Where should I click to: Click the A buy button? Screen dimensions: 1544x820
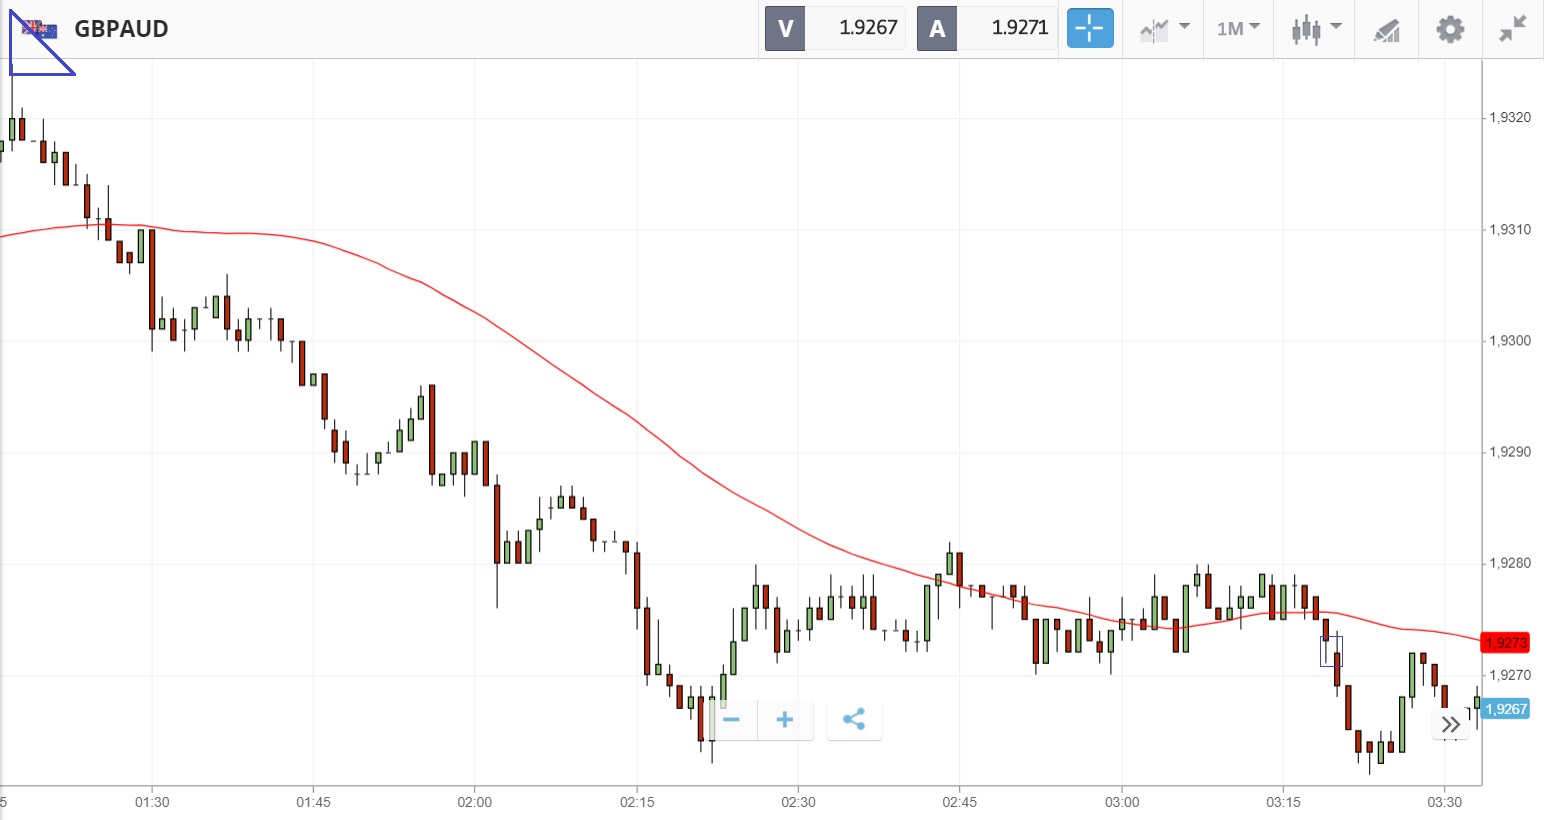tap(937, 28)
